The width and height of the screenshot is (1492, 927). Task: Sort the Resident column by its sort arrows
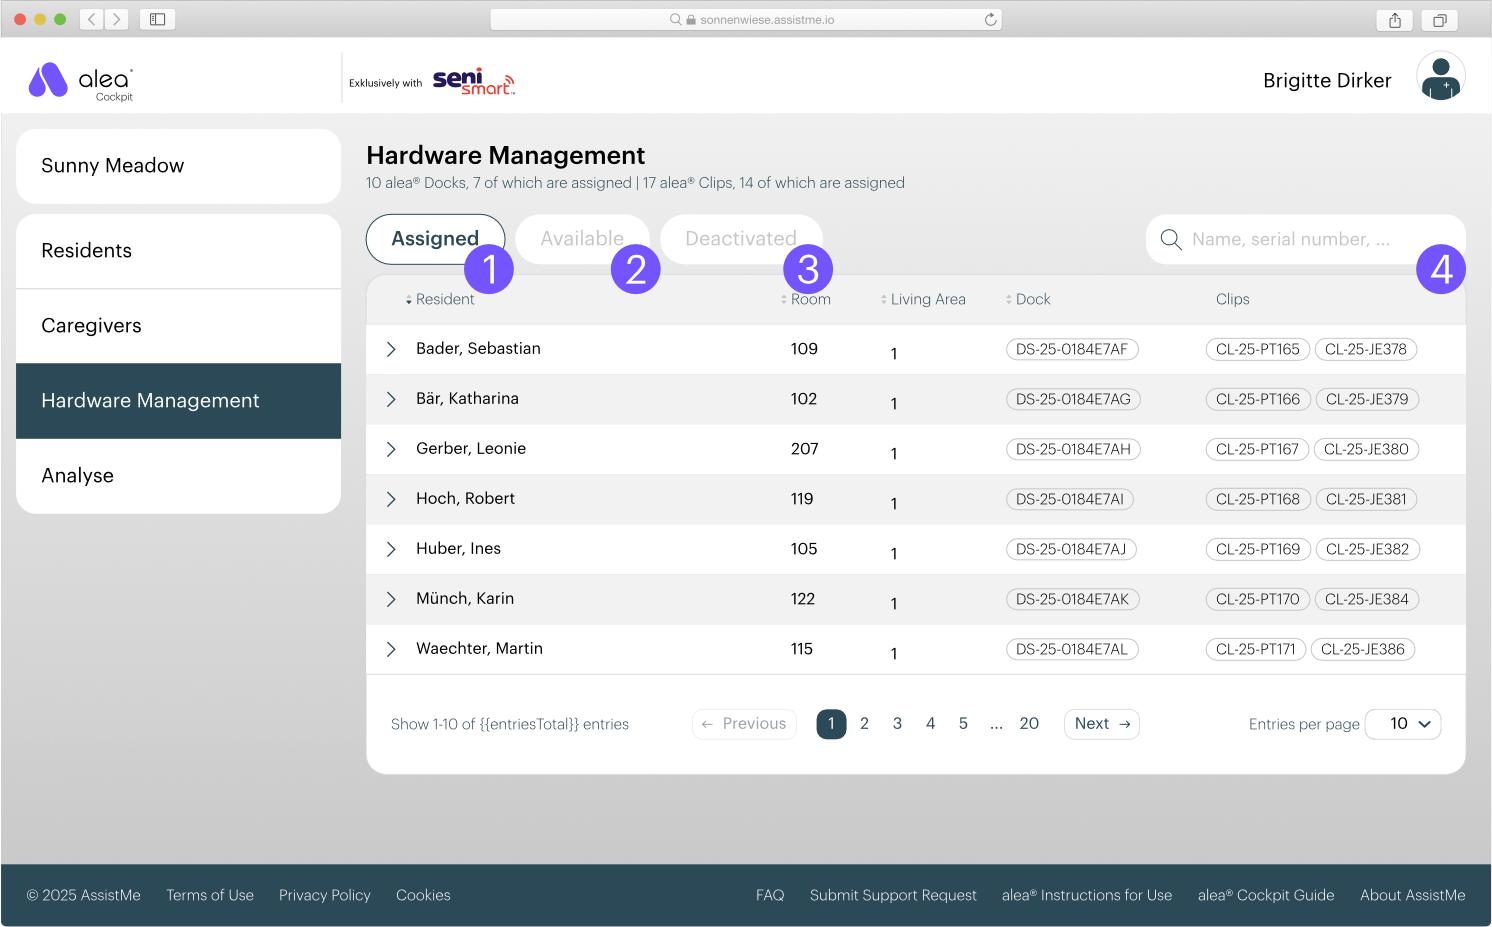[x=409, y=298]
